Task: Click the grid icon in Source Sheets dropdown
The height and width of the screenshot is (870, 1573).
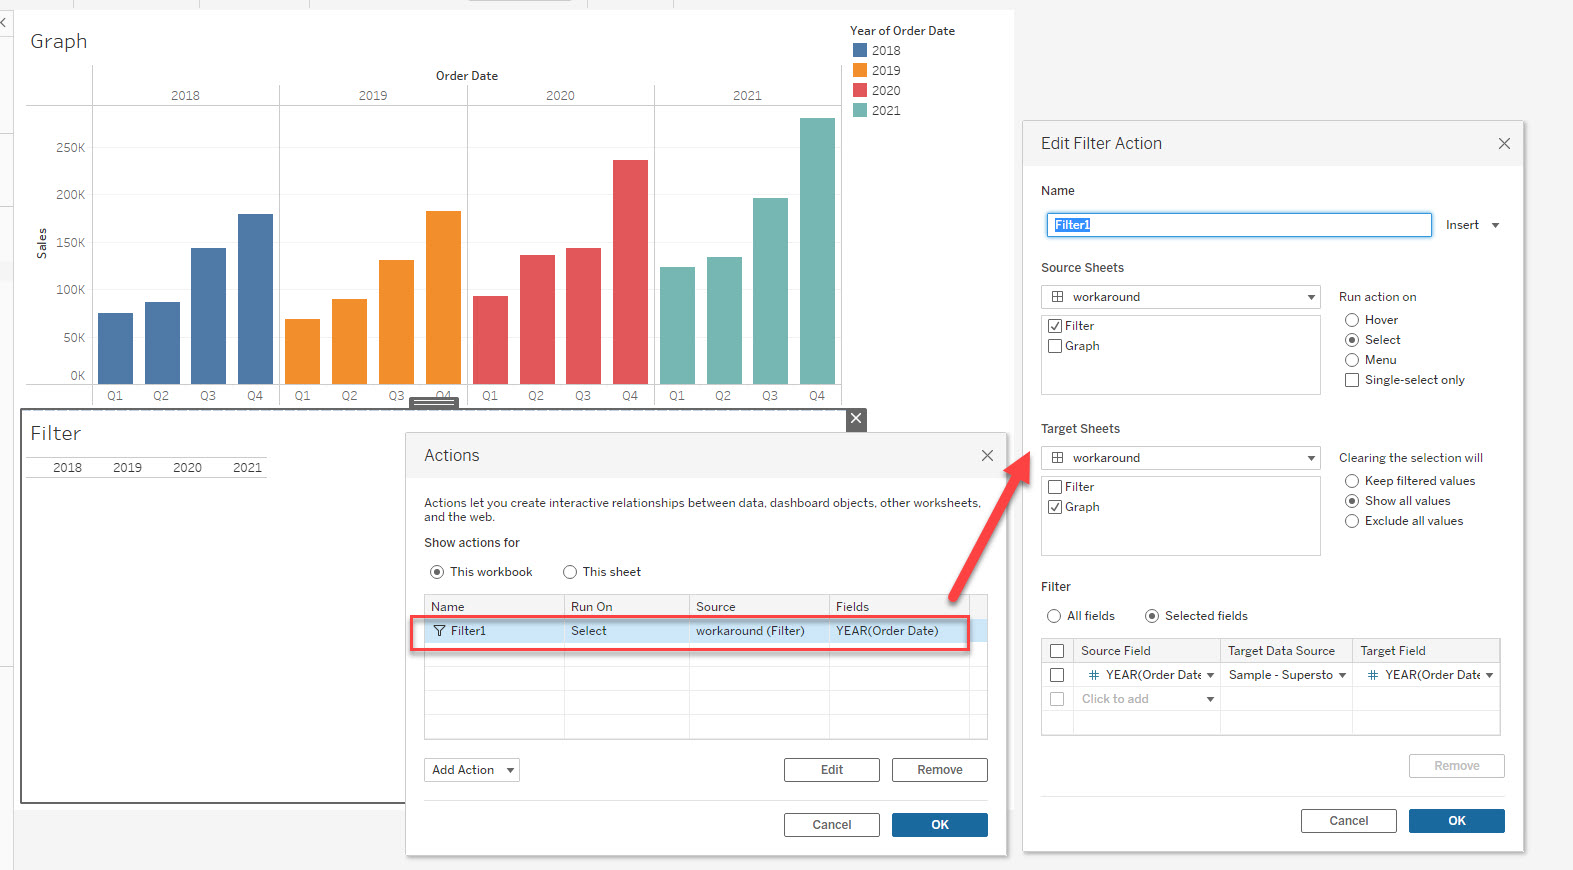Action: [x=1057, y=297]
